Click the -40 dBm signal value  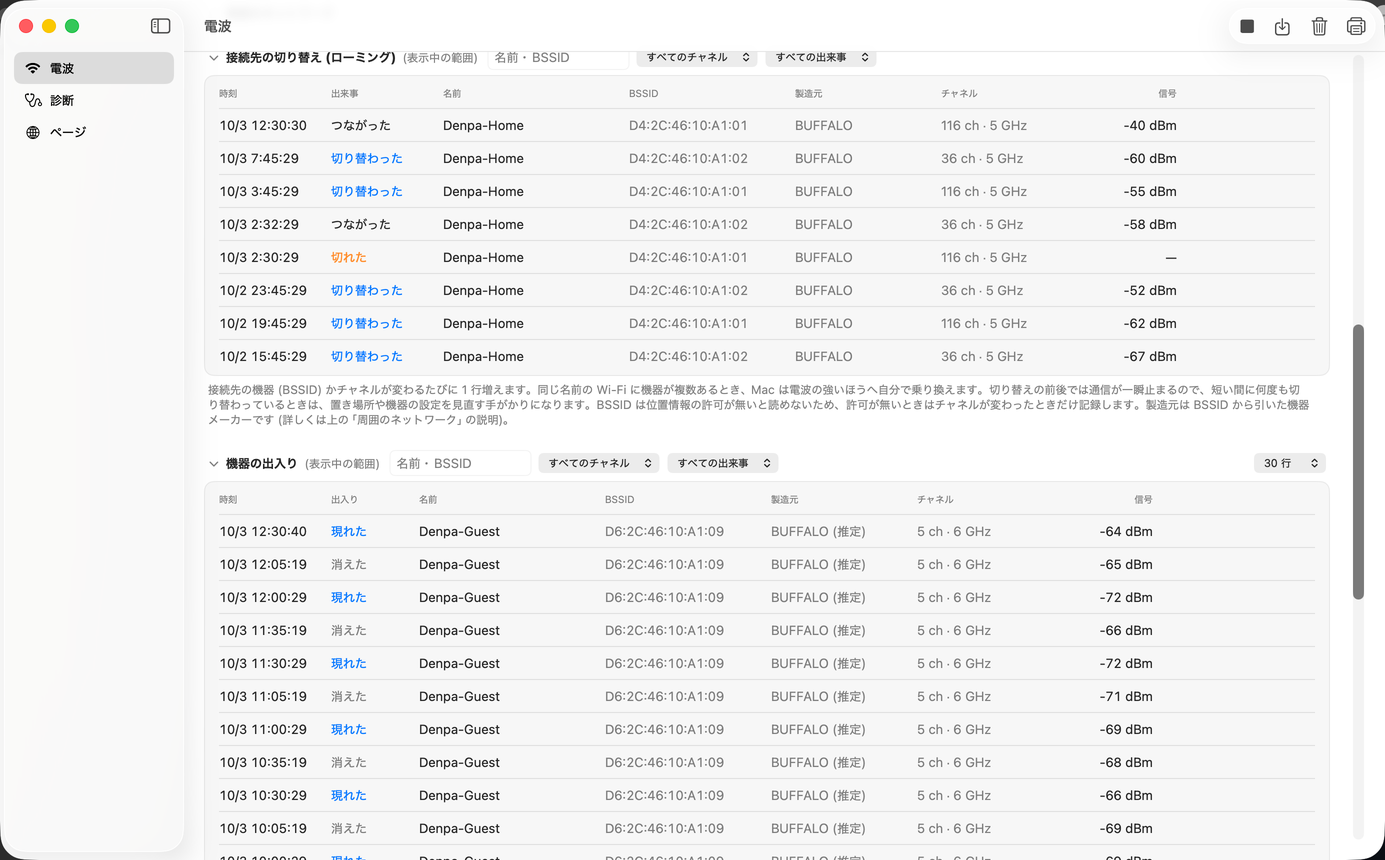tap(1150, 125)
